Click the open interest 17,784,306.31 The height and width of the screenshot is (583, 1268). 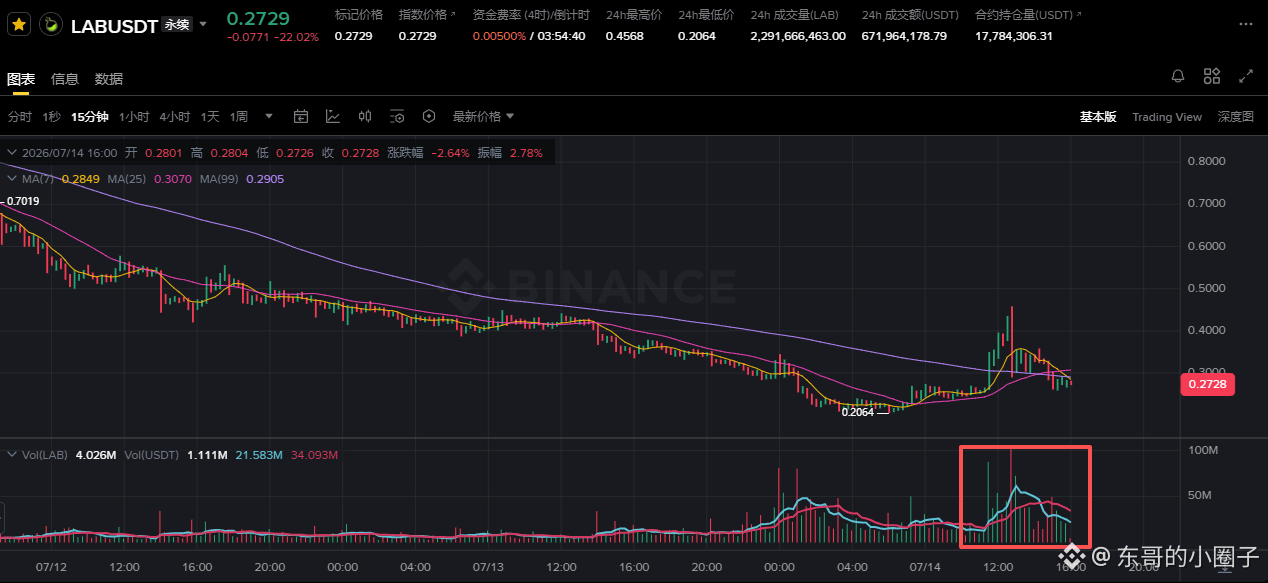1014,36
